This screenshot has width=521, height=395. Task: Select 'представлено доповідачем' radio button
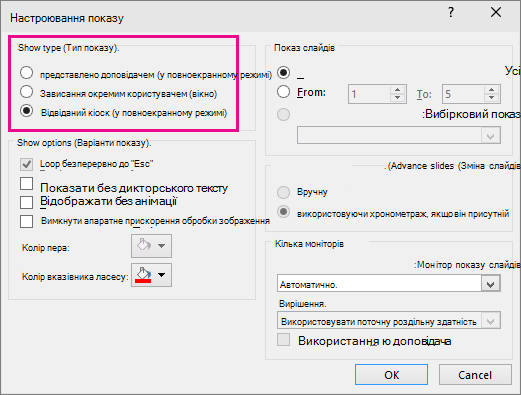click(x=26, y=73)
